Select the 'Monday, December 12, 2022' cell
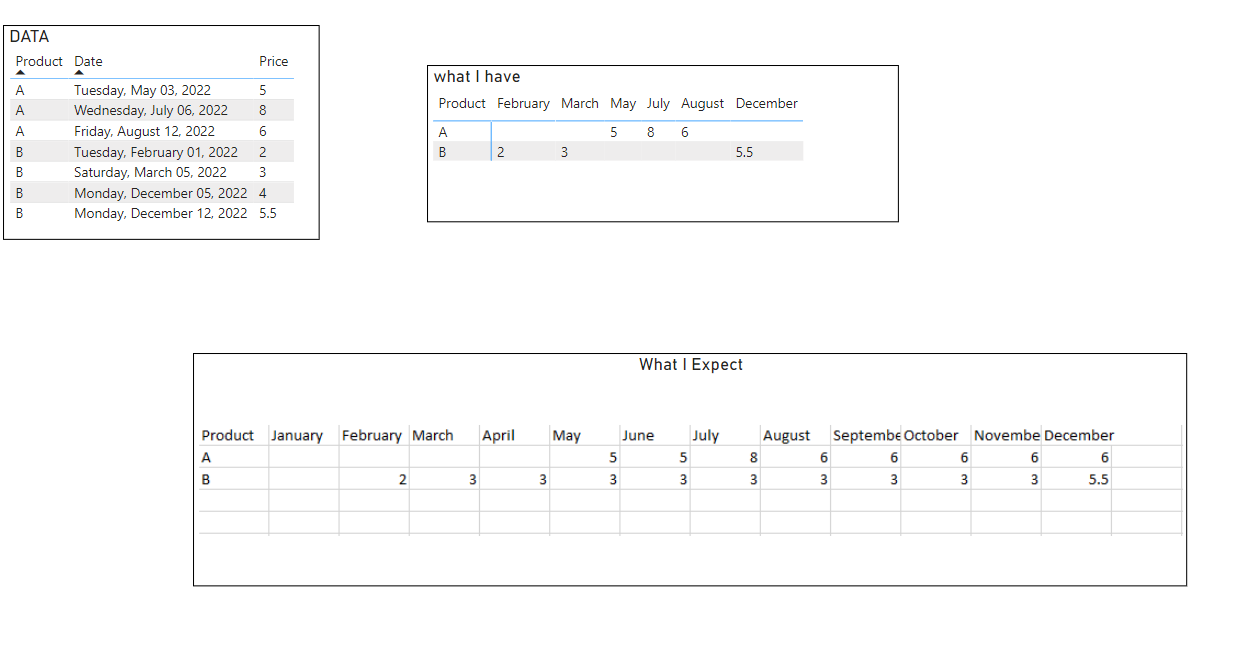 (160, 213)
